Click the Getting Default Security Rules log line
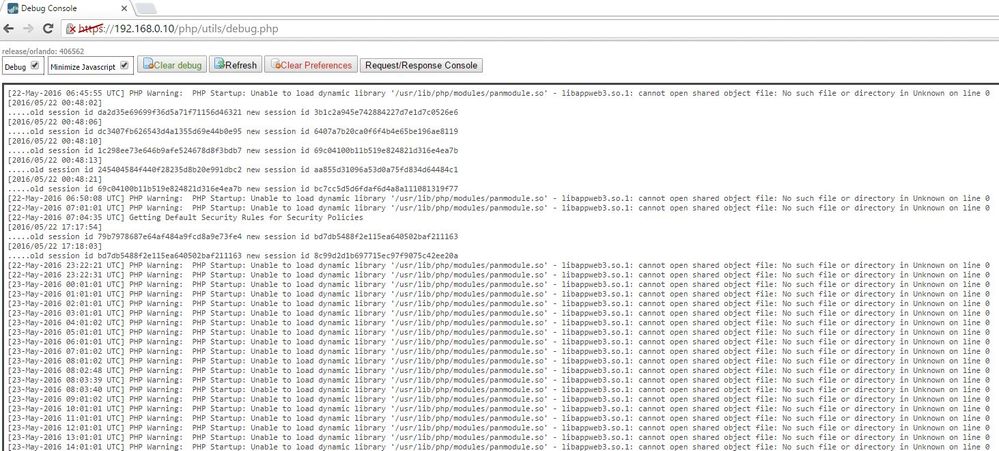 pos(185,217)
